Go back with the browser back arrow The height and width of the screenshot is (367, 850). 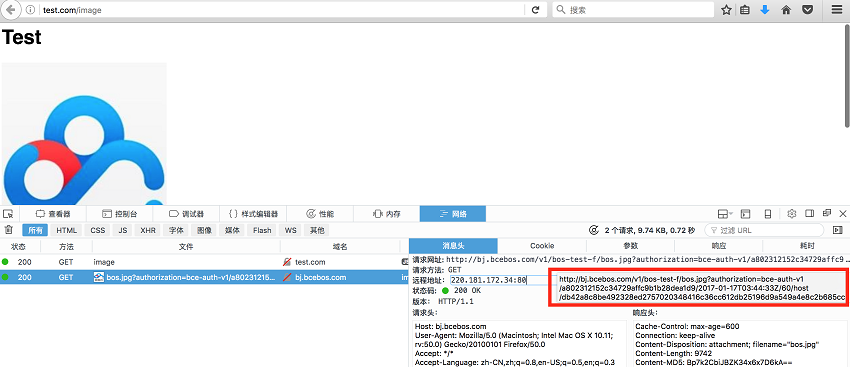11,10
